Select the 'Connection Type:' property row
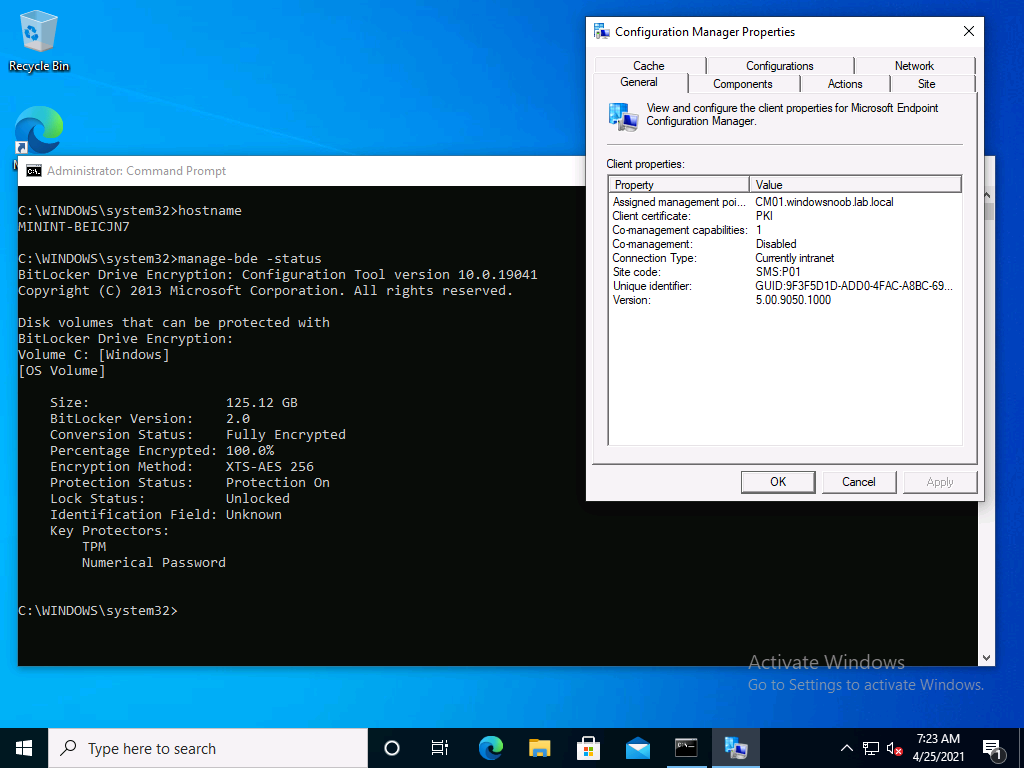The width and height of the screenshot is (1024, 768). click(786, 258)
